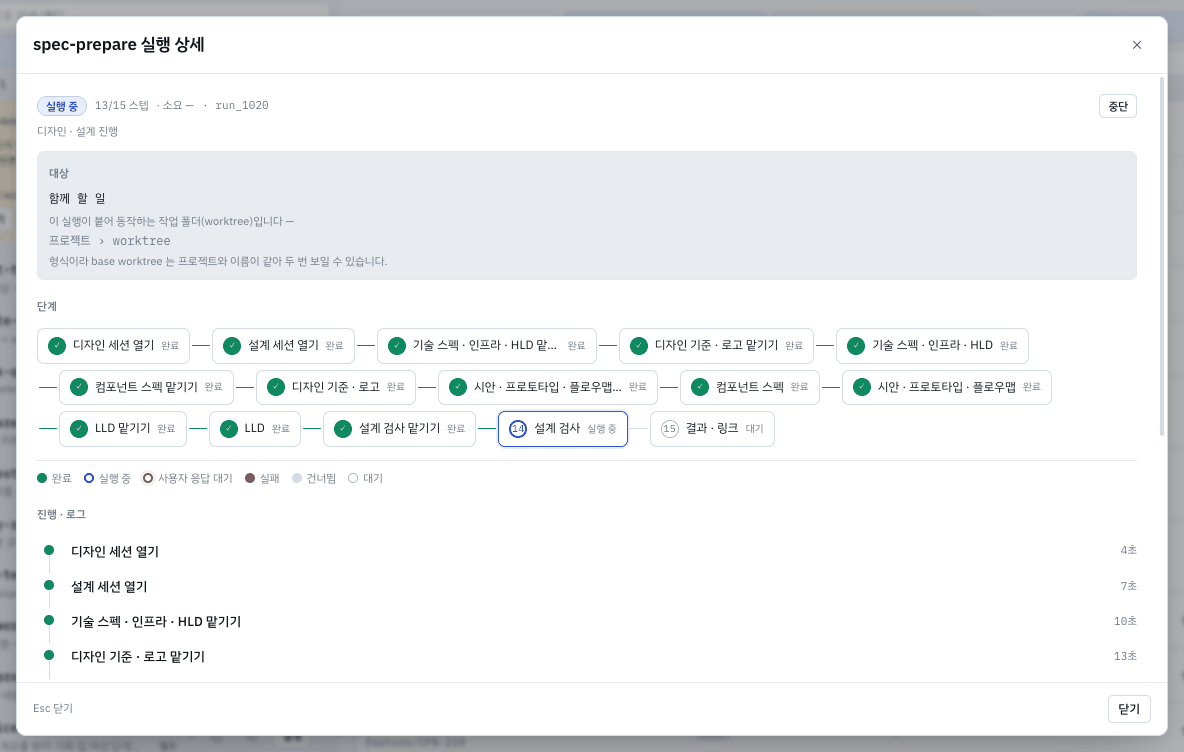Open the 시안 · 프로토타입 · 플로우맵... step chip
1184x752 pixels.
547,387
